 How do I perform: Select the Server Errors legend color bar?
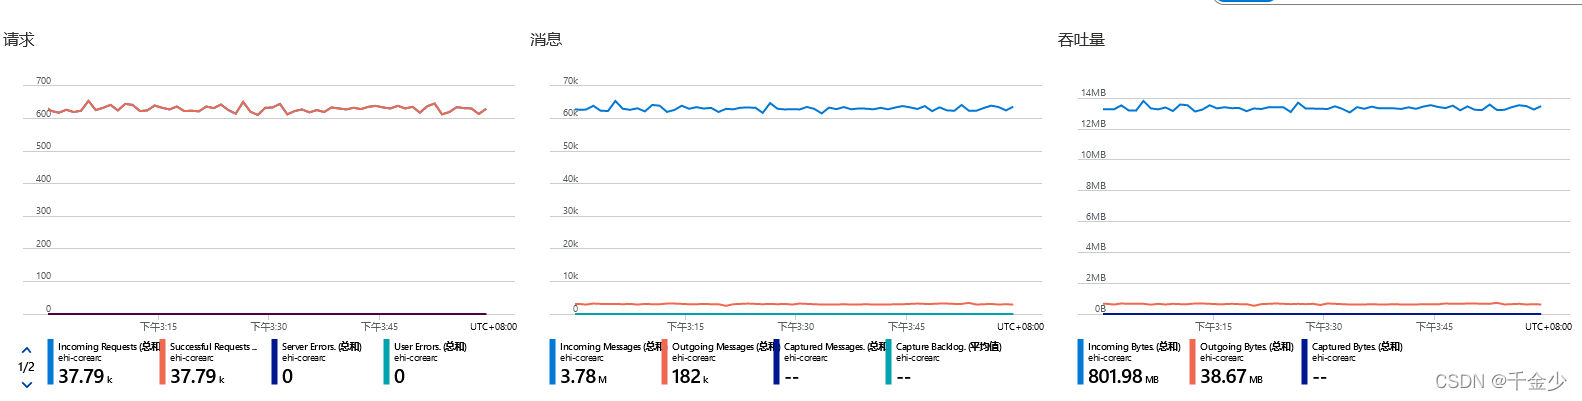click(274, 361)
